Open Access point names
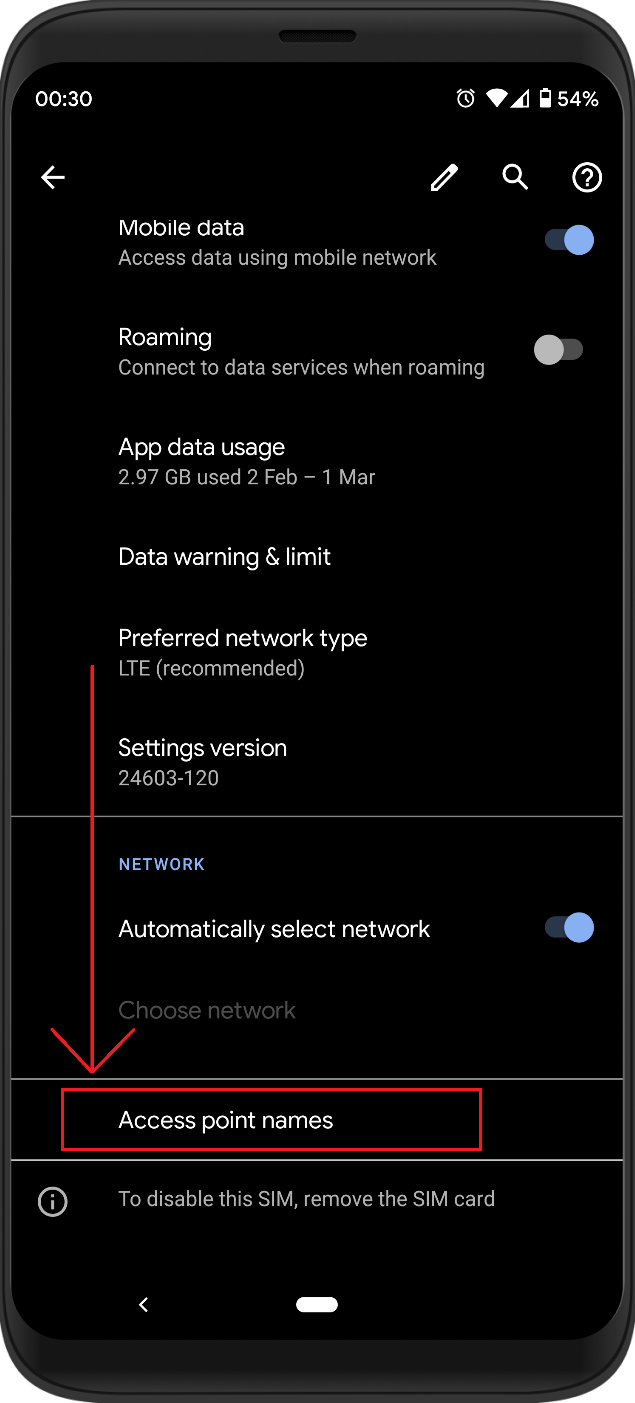This screenshot has height=1403, width=635. 226,1121
